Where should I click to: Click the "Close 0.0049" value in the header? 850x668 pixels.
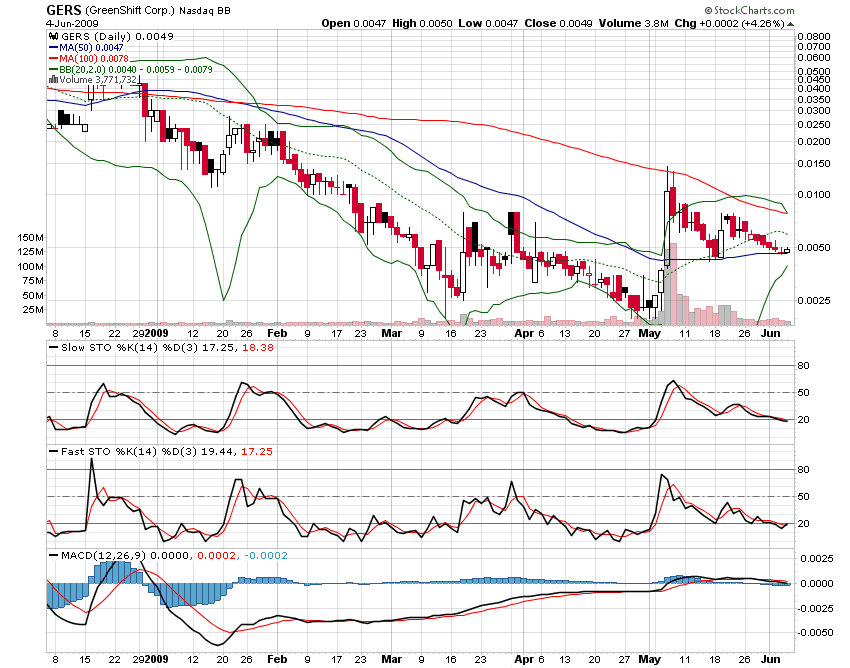click(x=558, y=23)
